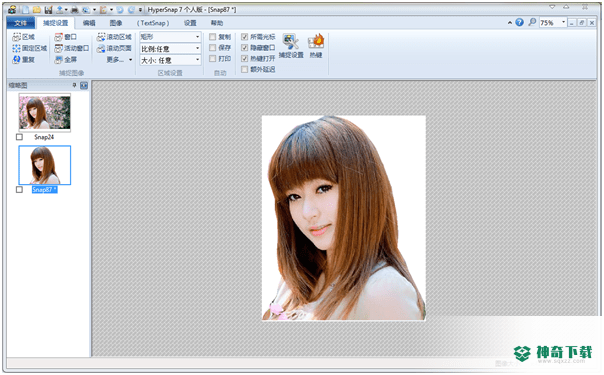Screen dimensions: 604x375
Task: Click the upload icon in quick toolbar
Action: tap(60, 10)
